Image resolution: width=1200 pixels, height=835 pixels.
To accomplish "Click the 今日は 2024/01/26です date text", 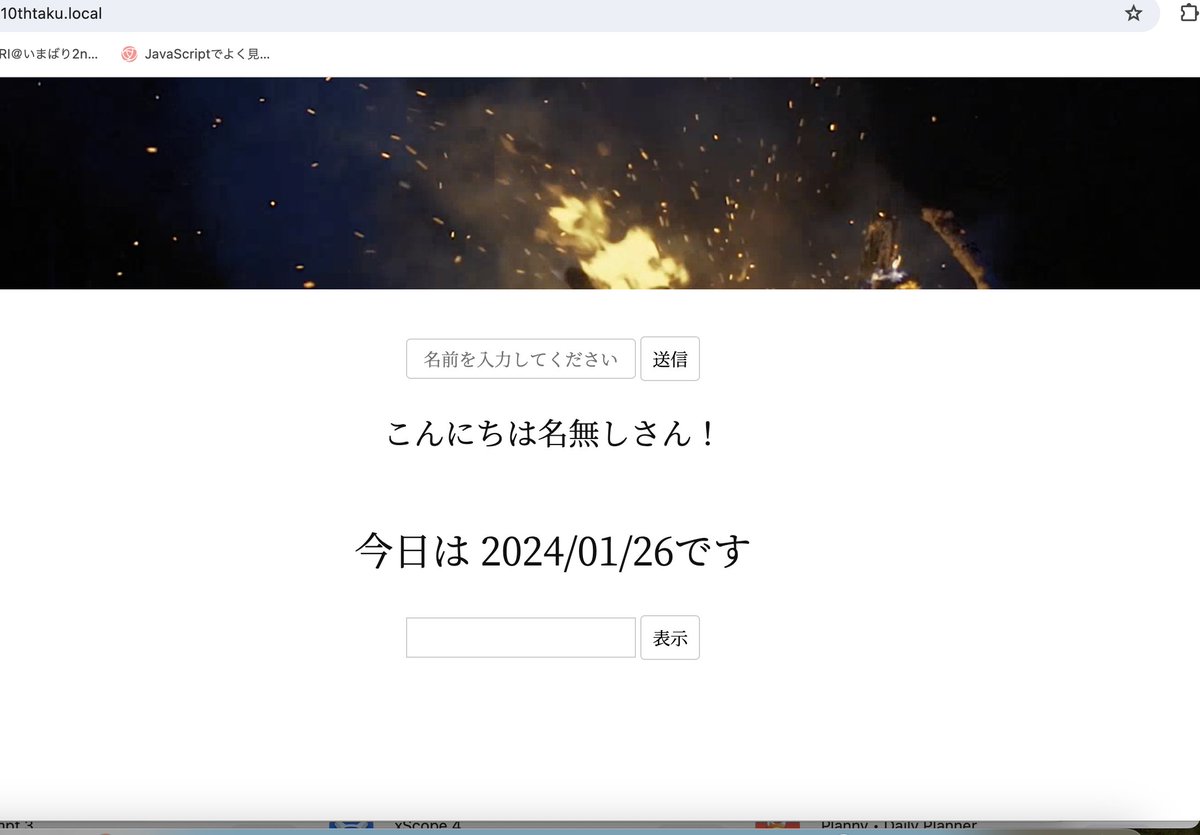I will (552, 551).
